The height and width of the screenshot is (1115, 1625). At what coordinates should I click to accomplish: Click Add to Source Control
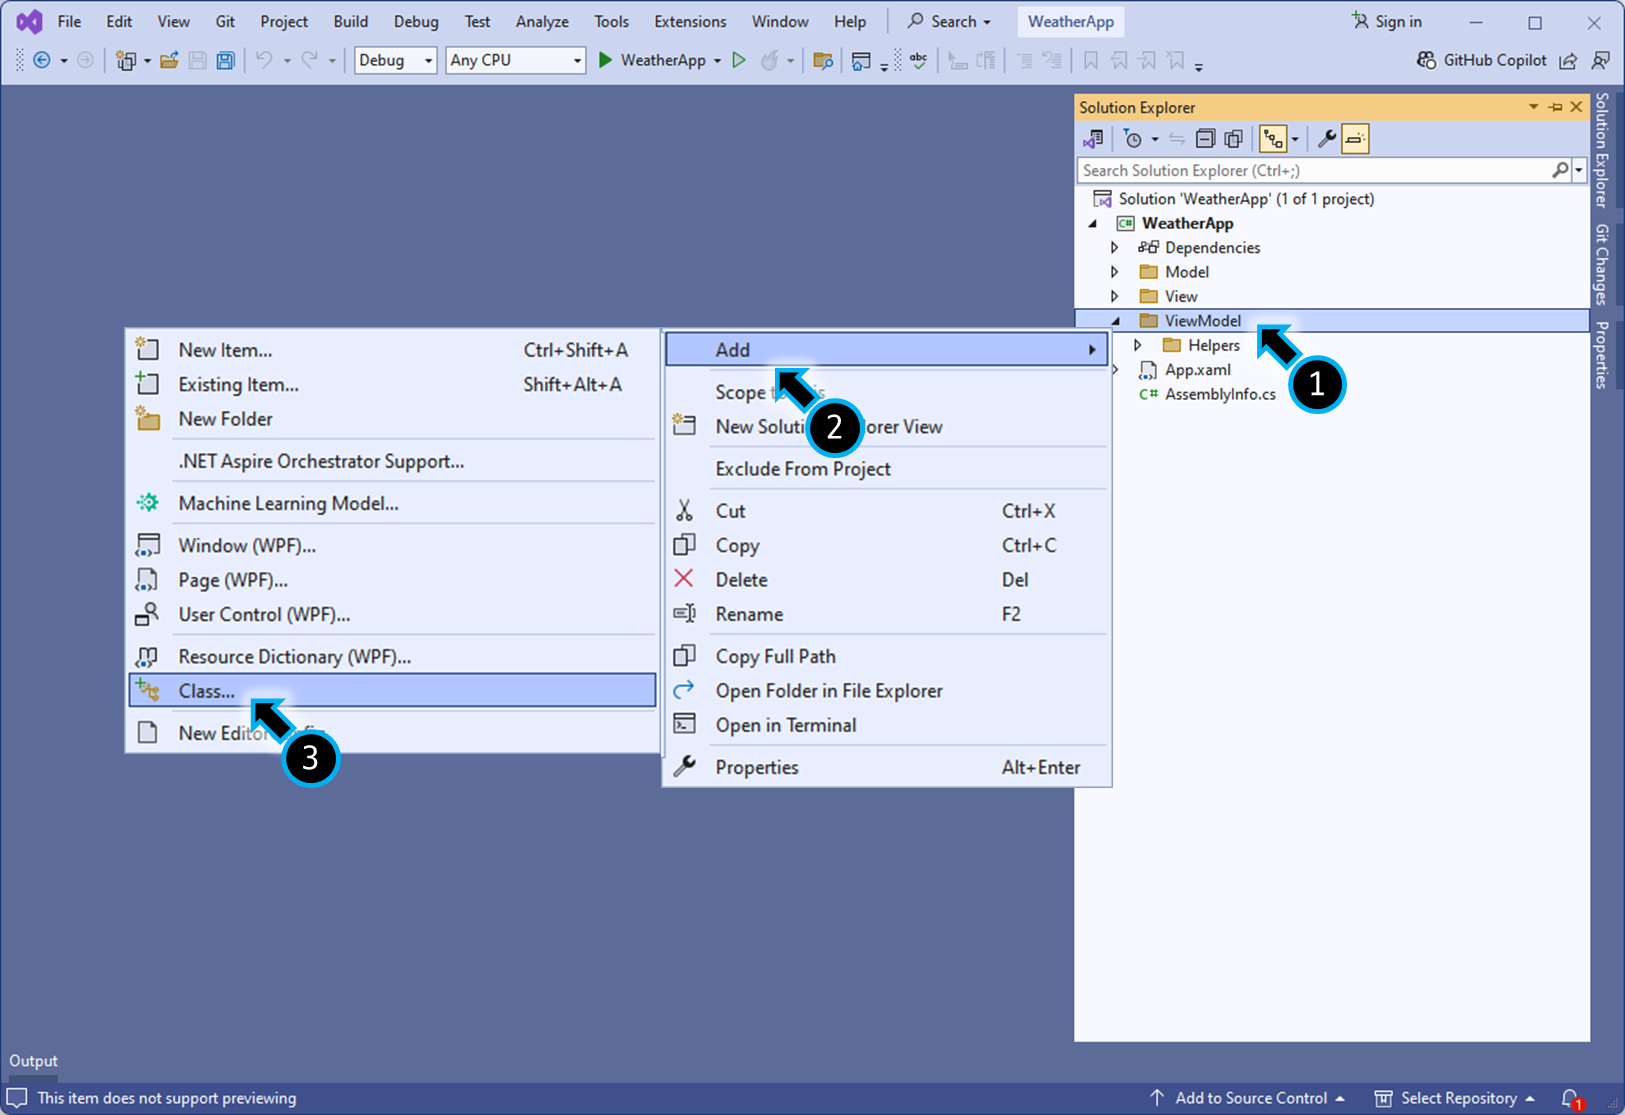1247,1098
